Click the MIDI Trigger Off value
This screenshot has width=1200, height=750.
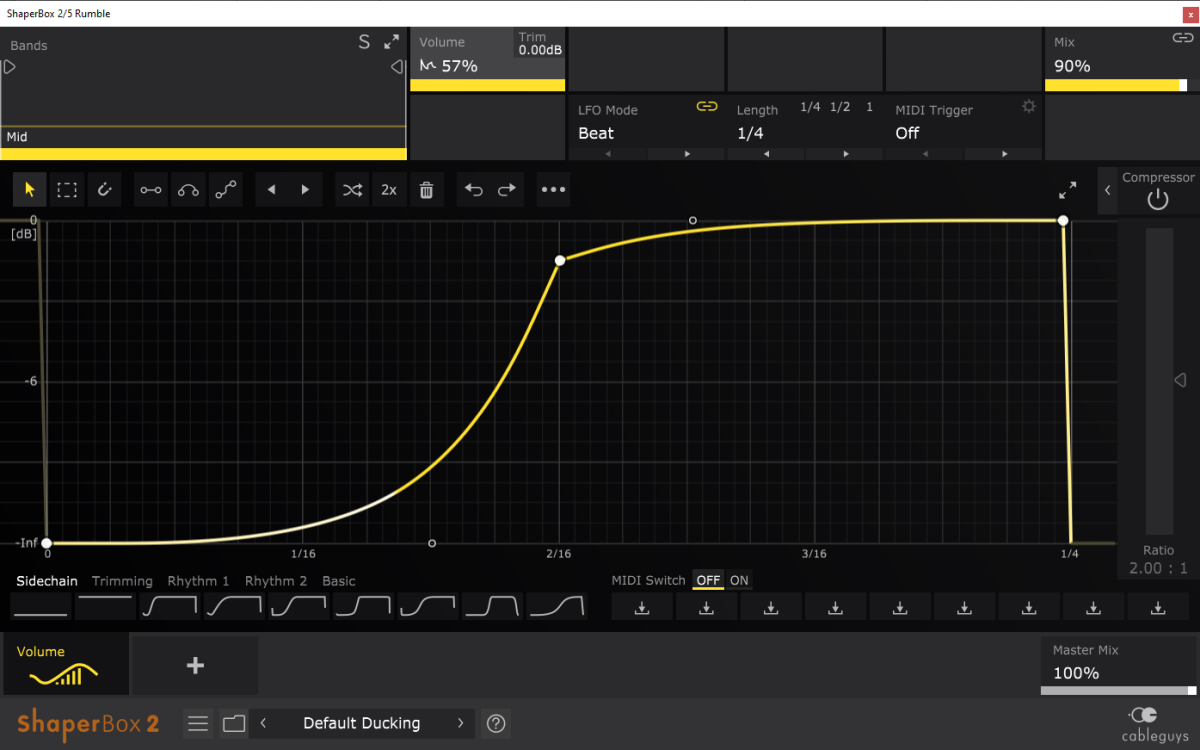(907, 133)
